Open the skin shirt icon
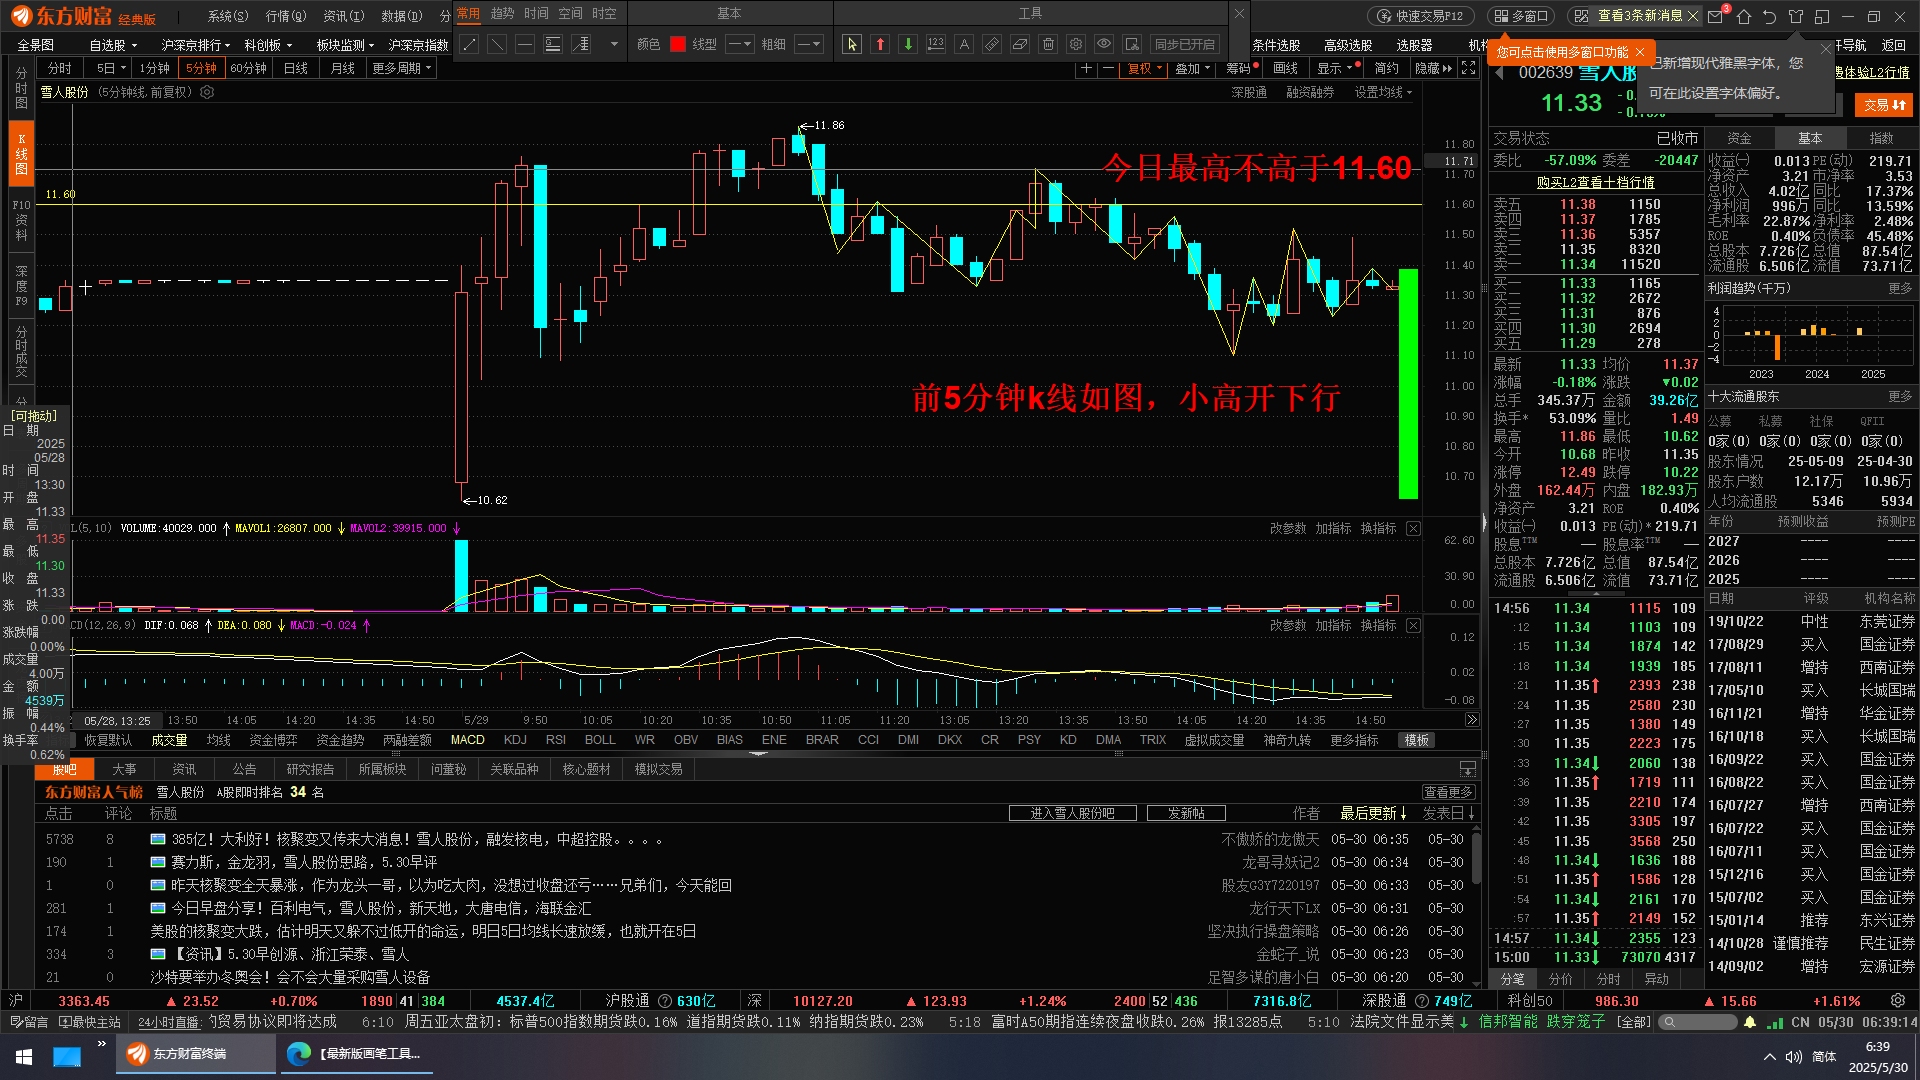 1796,17
